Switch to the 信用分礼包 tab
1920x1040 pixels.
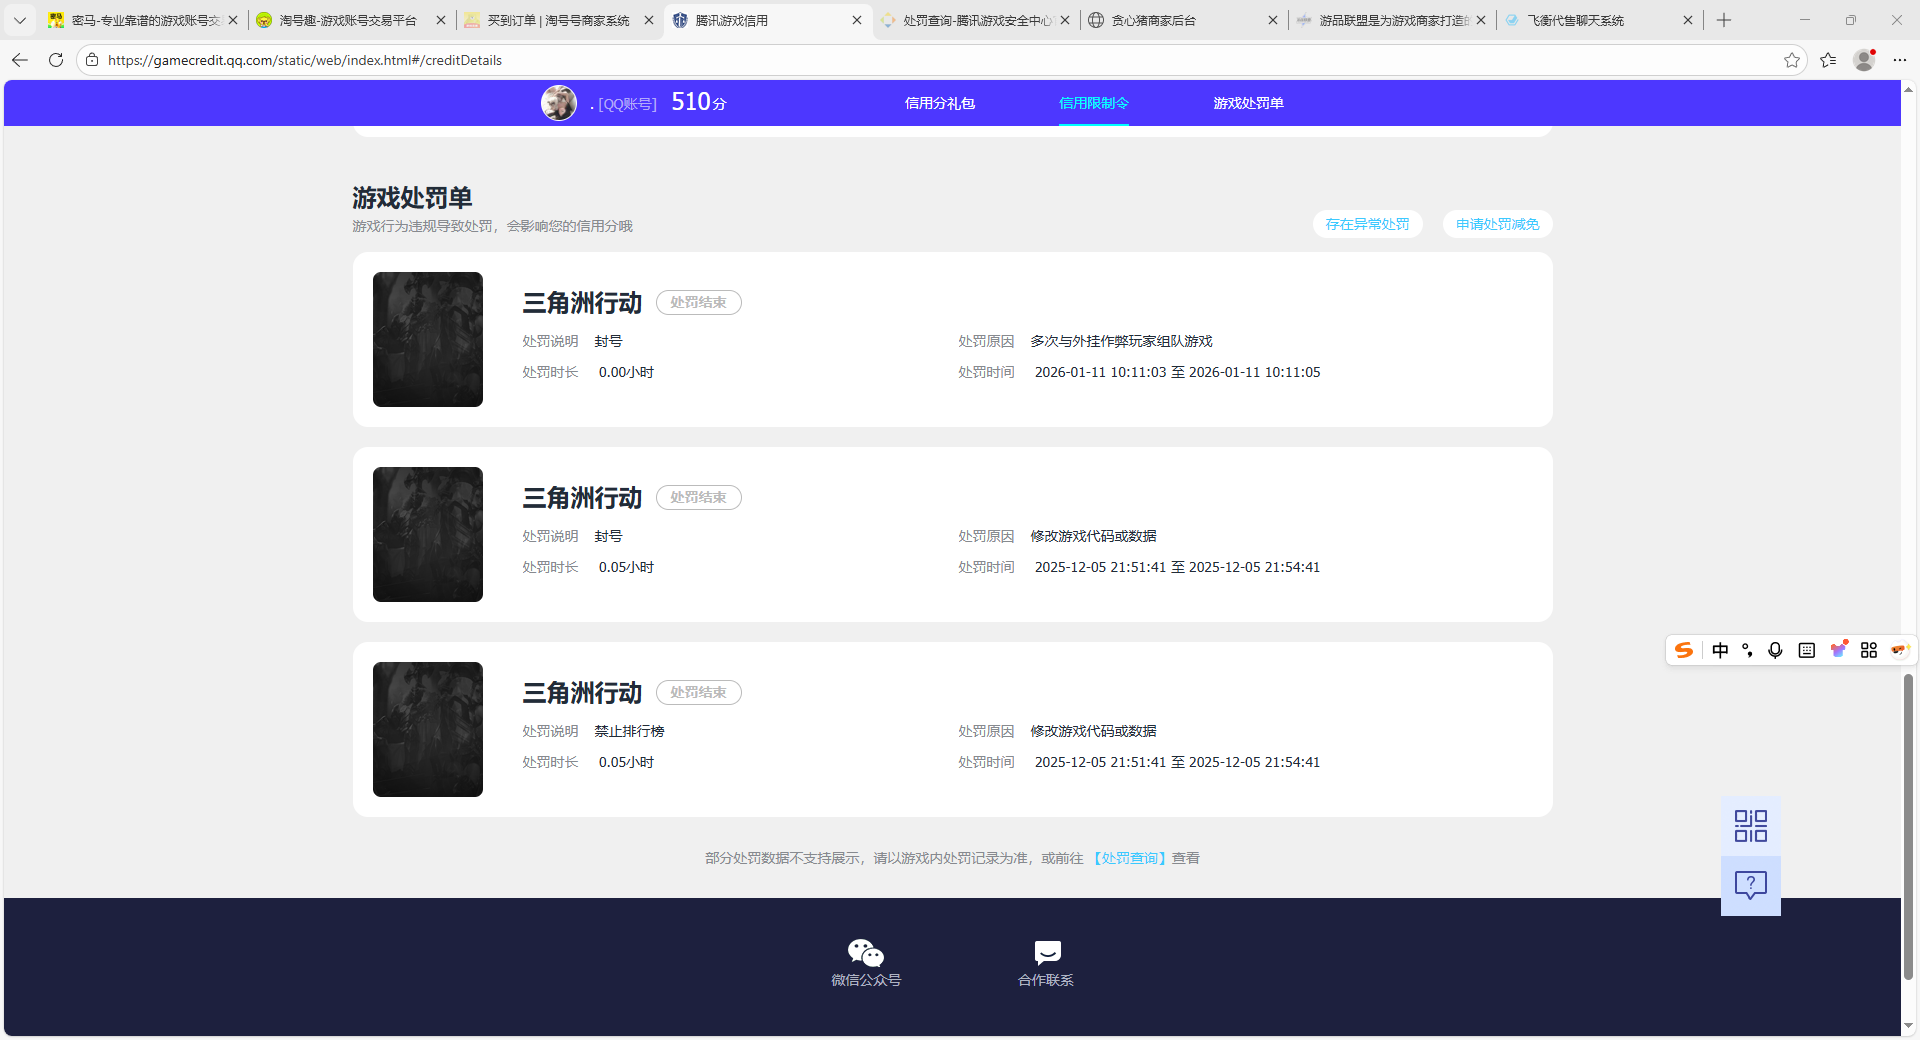939,103
